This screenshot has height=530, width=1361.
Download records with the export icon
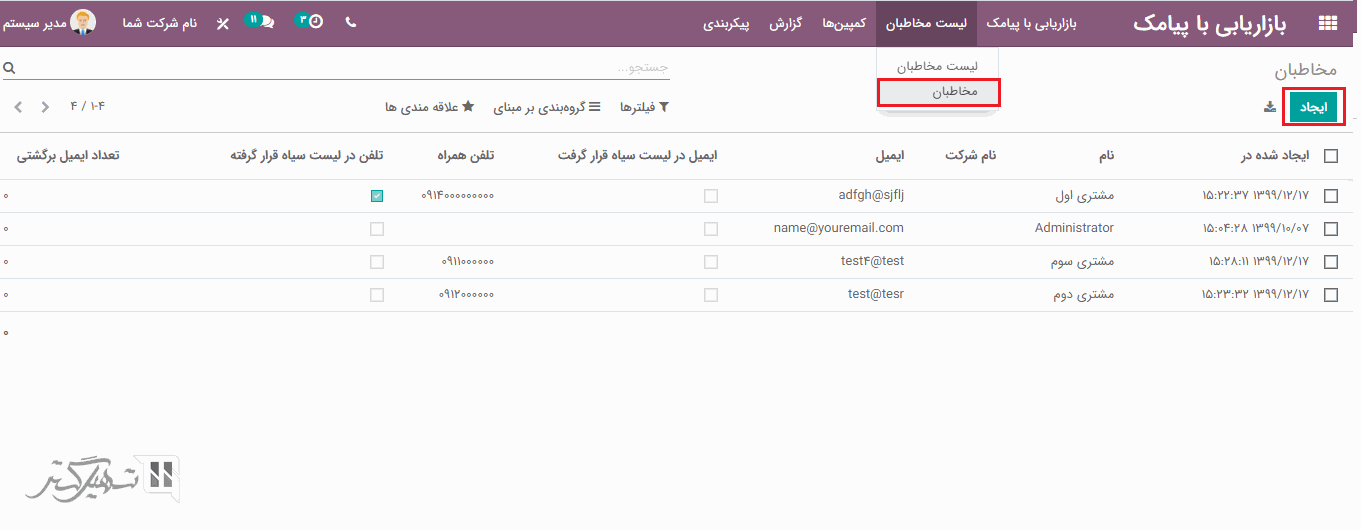(1270, 107)
